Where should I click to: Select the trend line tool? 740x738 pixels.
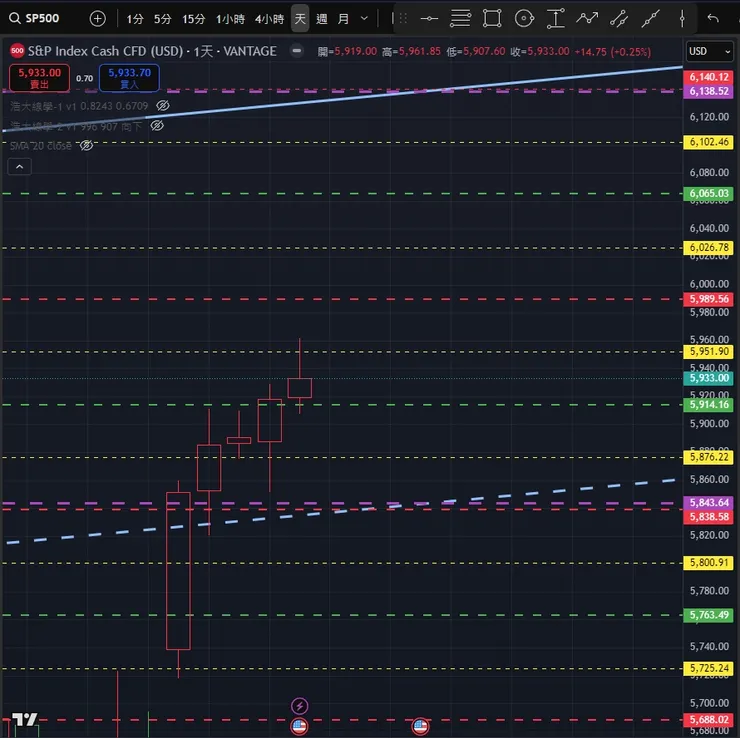coord(650,19)
